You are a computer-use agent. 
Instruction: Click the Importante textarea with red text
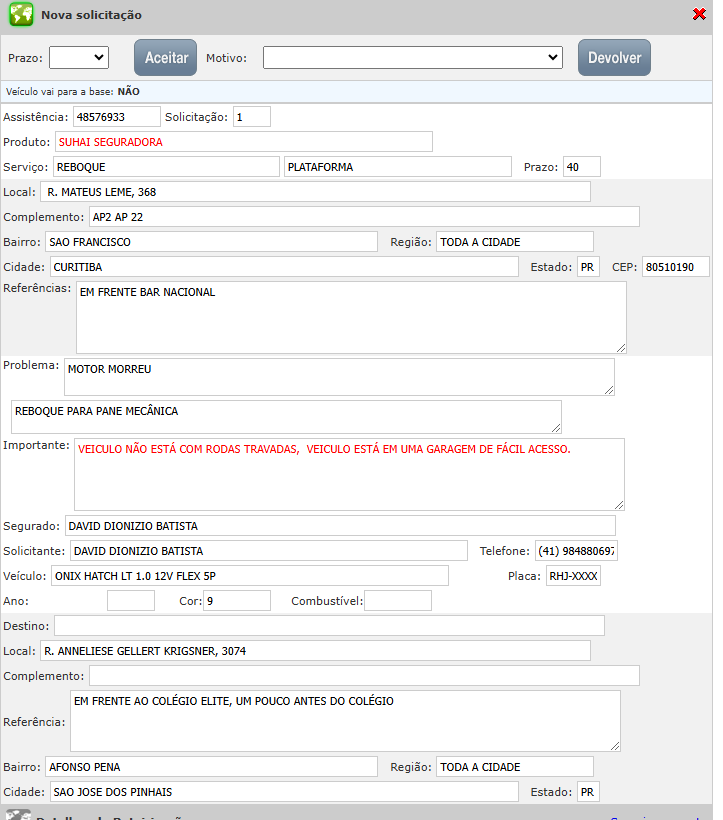coord(349,474)
